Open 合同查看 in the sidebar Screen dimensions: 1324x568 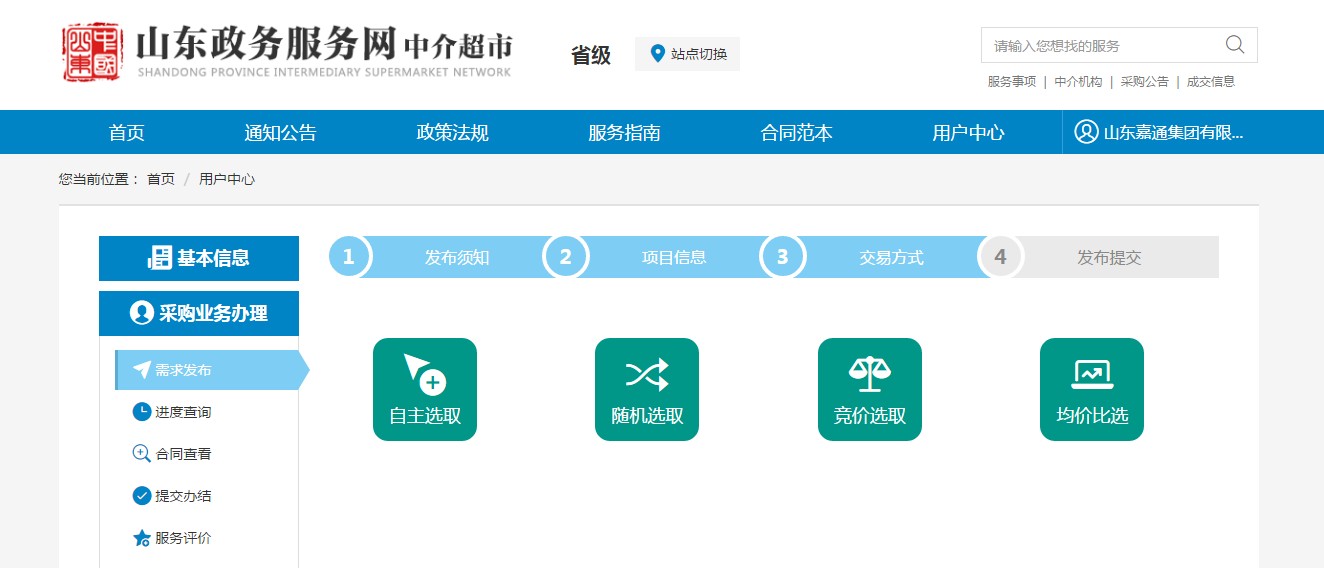[x=183, y=454]
